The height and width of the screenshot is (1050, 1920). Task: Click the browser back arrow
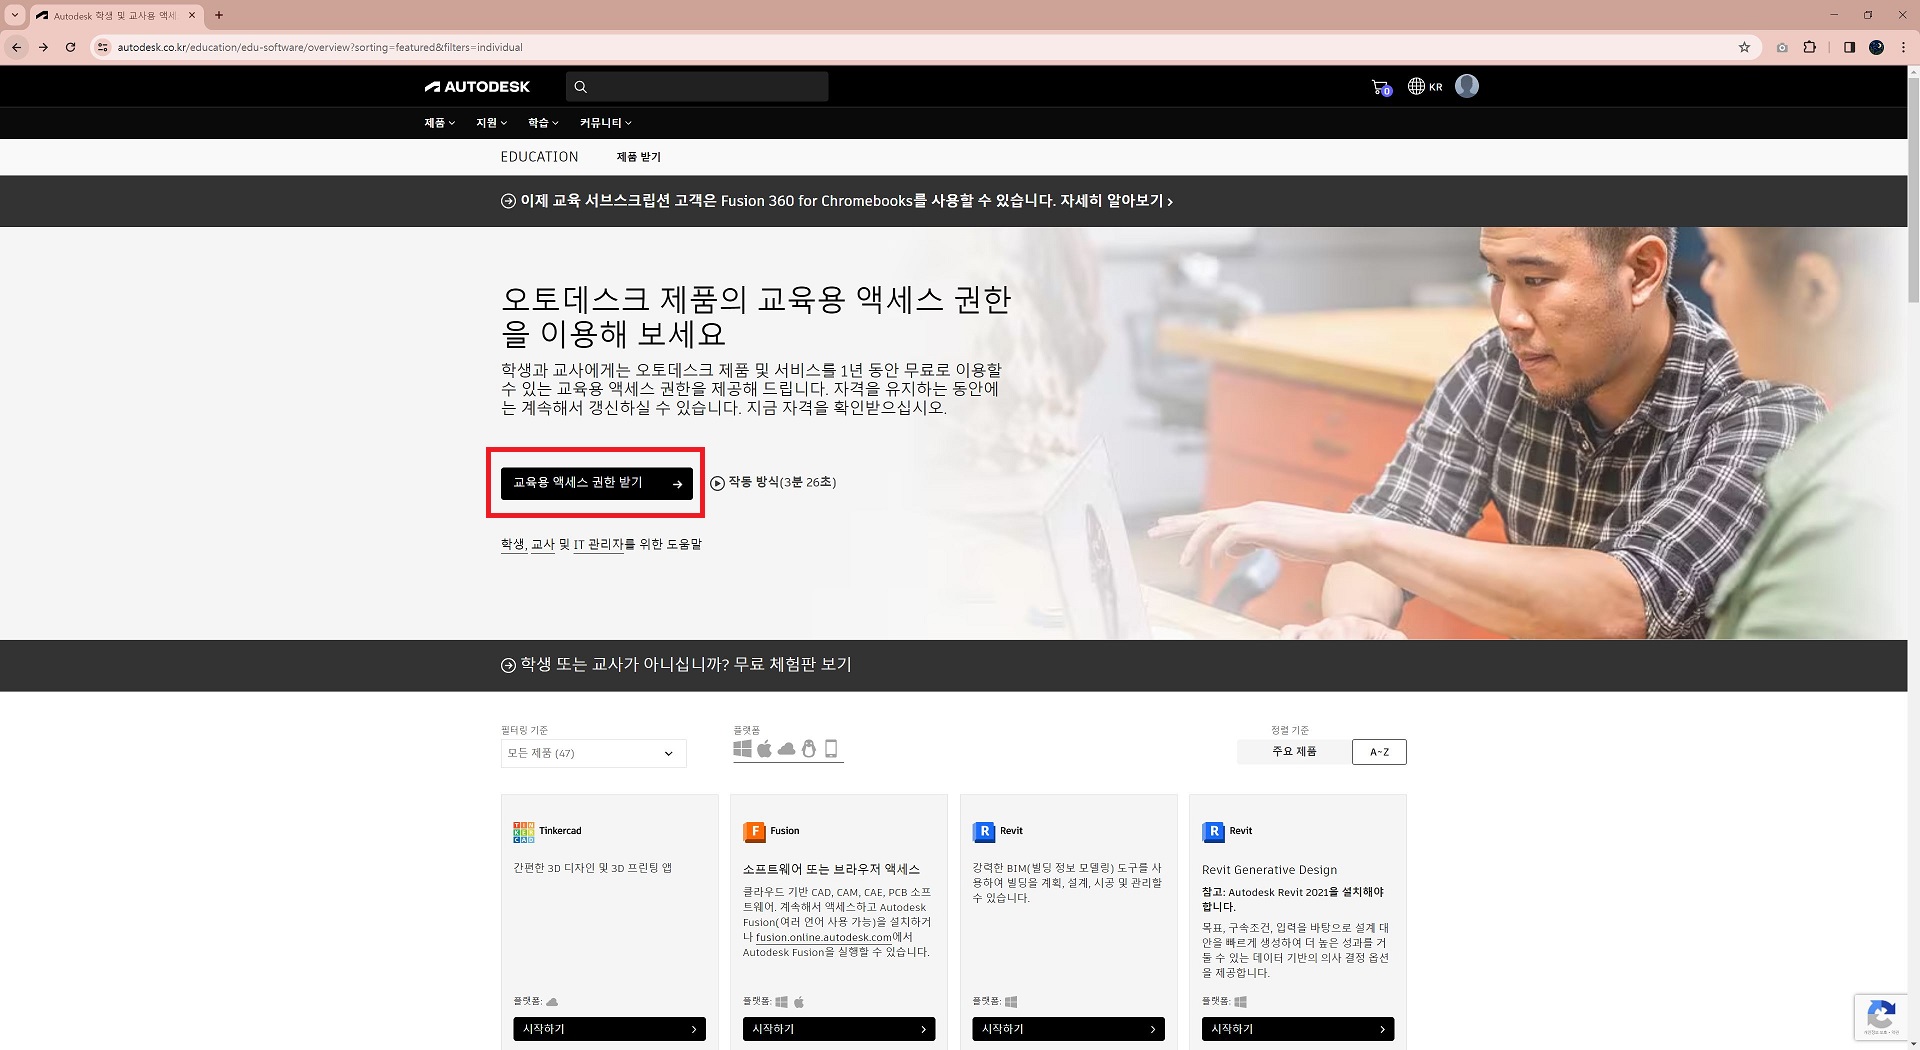[16, 47]
